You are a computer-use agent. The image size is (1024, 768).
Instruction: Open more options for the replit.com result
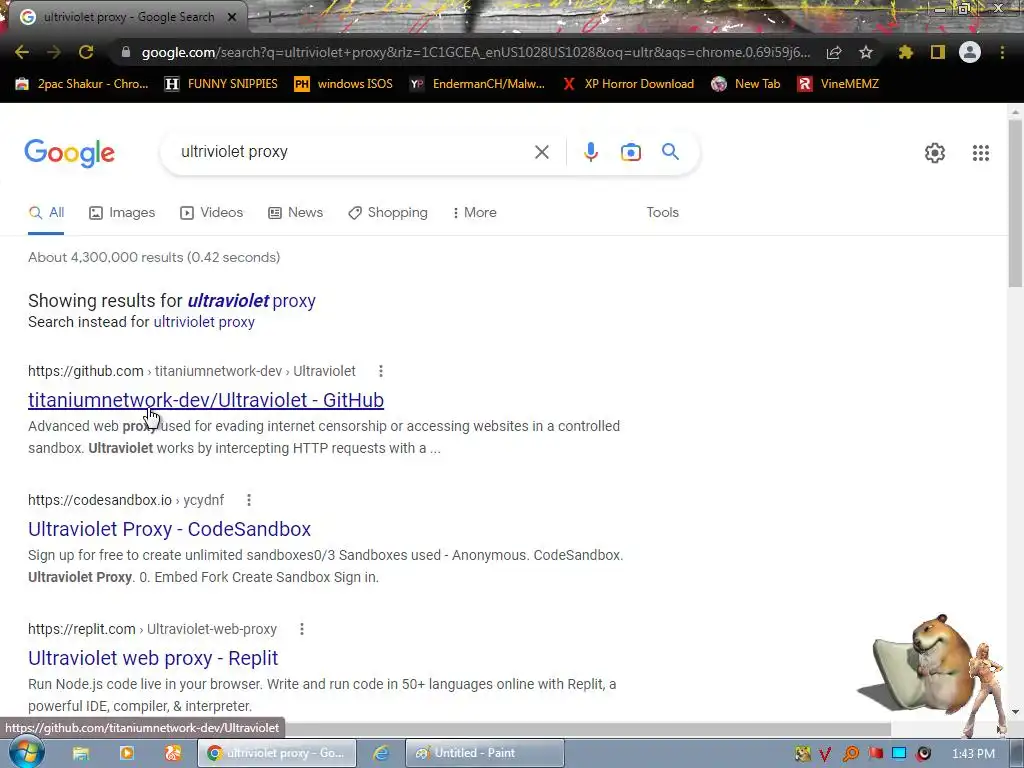tap(302, 629)
